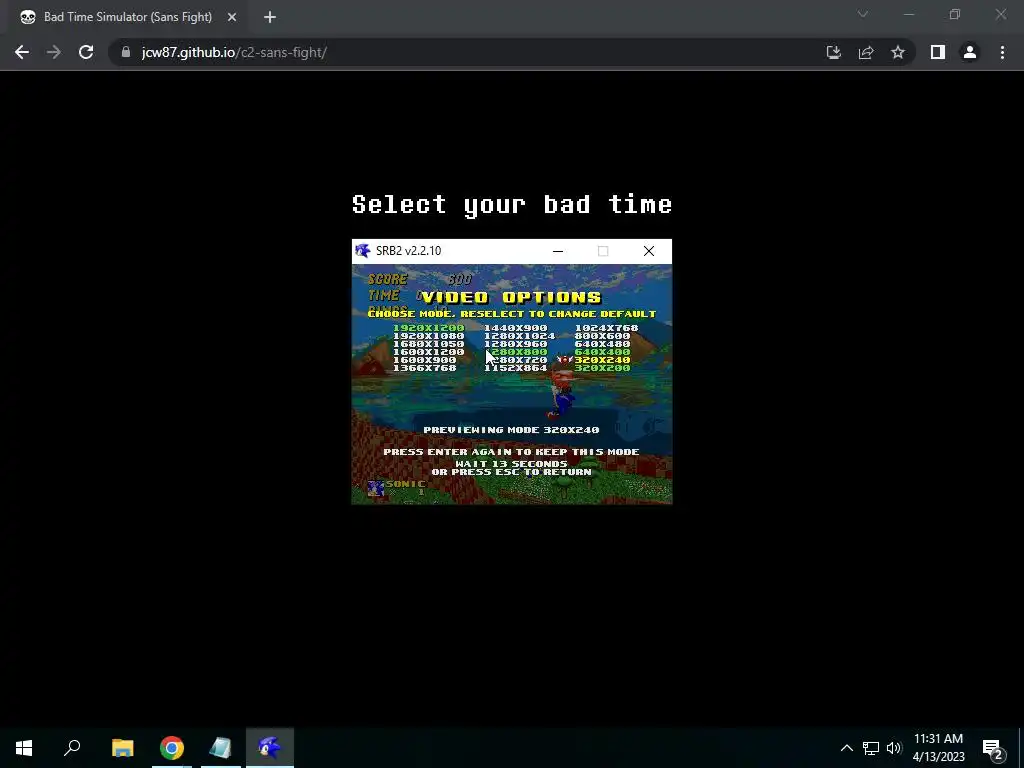Open the tab search dropdown chevron

[863, 14]
